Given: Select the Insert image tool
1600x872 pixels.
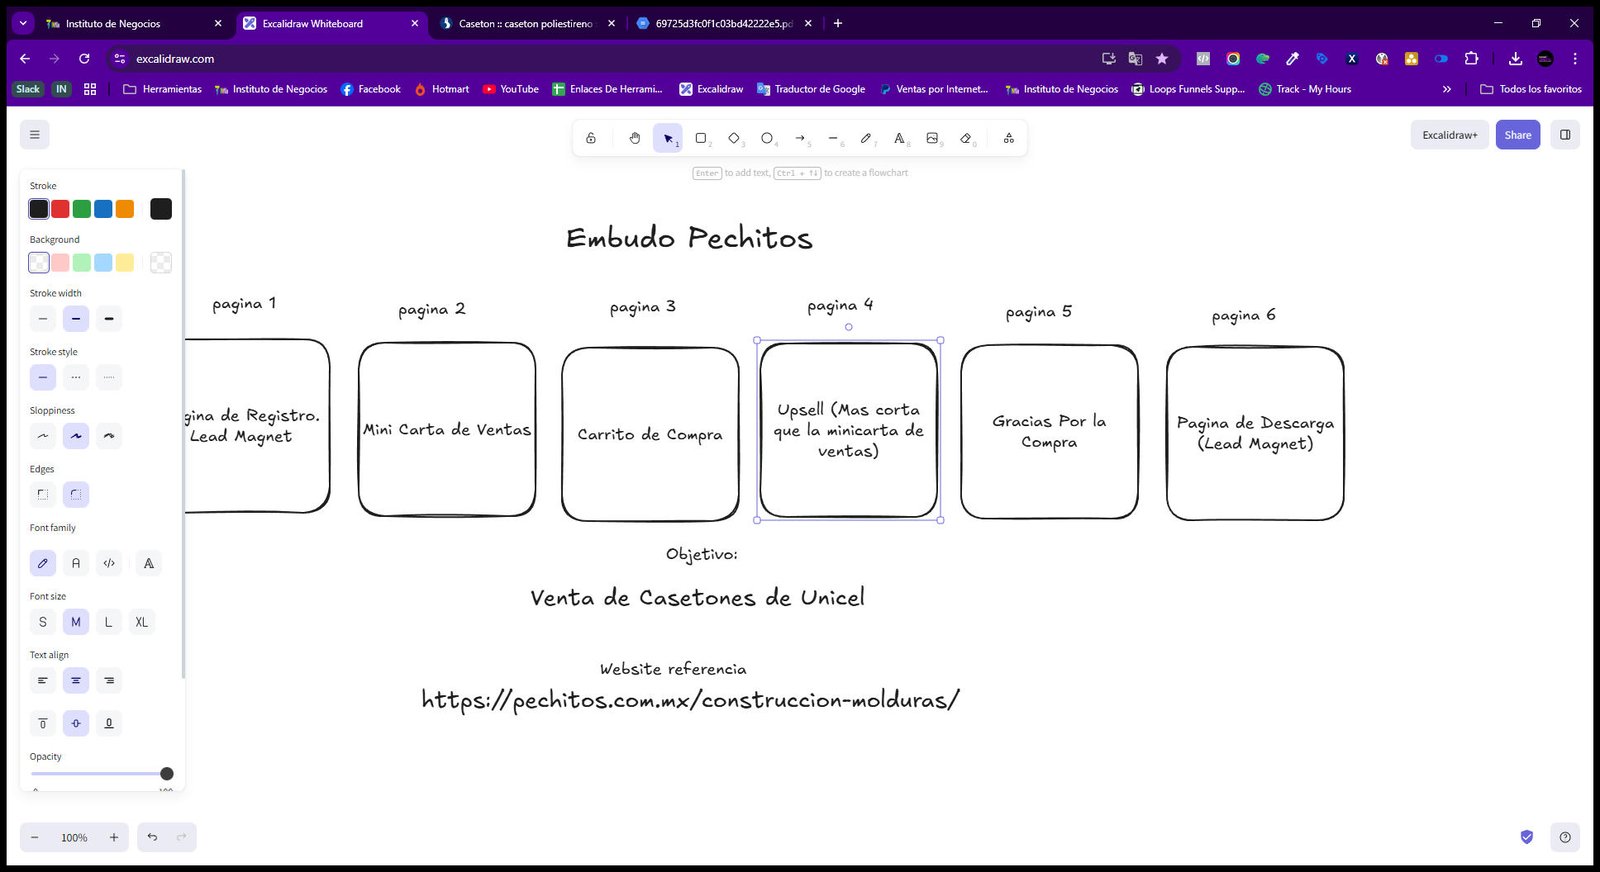Looking at the screenshot, I should click(932, 138).
